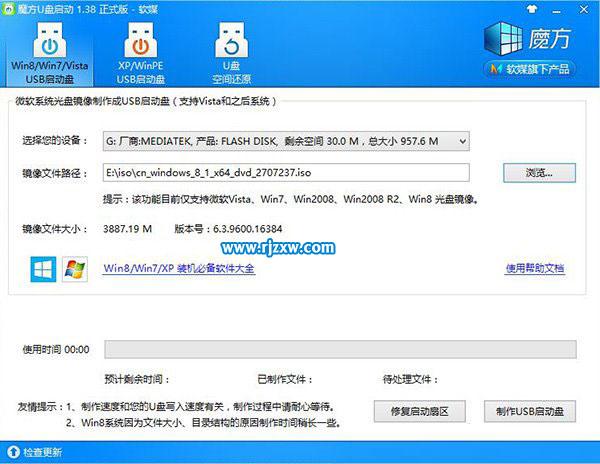Click the 魔方 cube logo
Viewport: 600px width, 464px height.
(x=503, y=39)
